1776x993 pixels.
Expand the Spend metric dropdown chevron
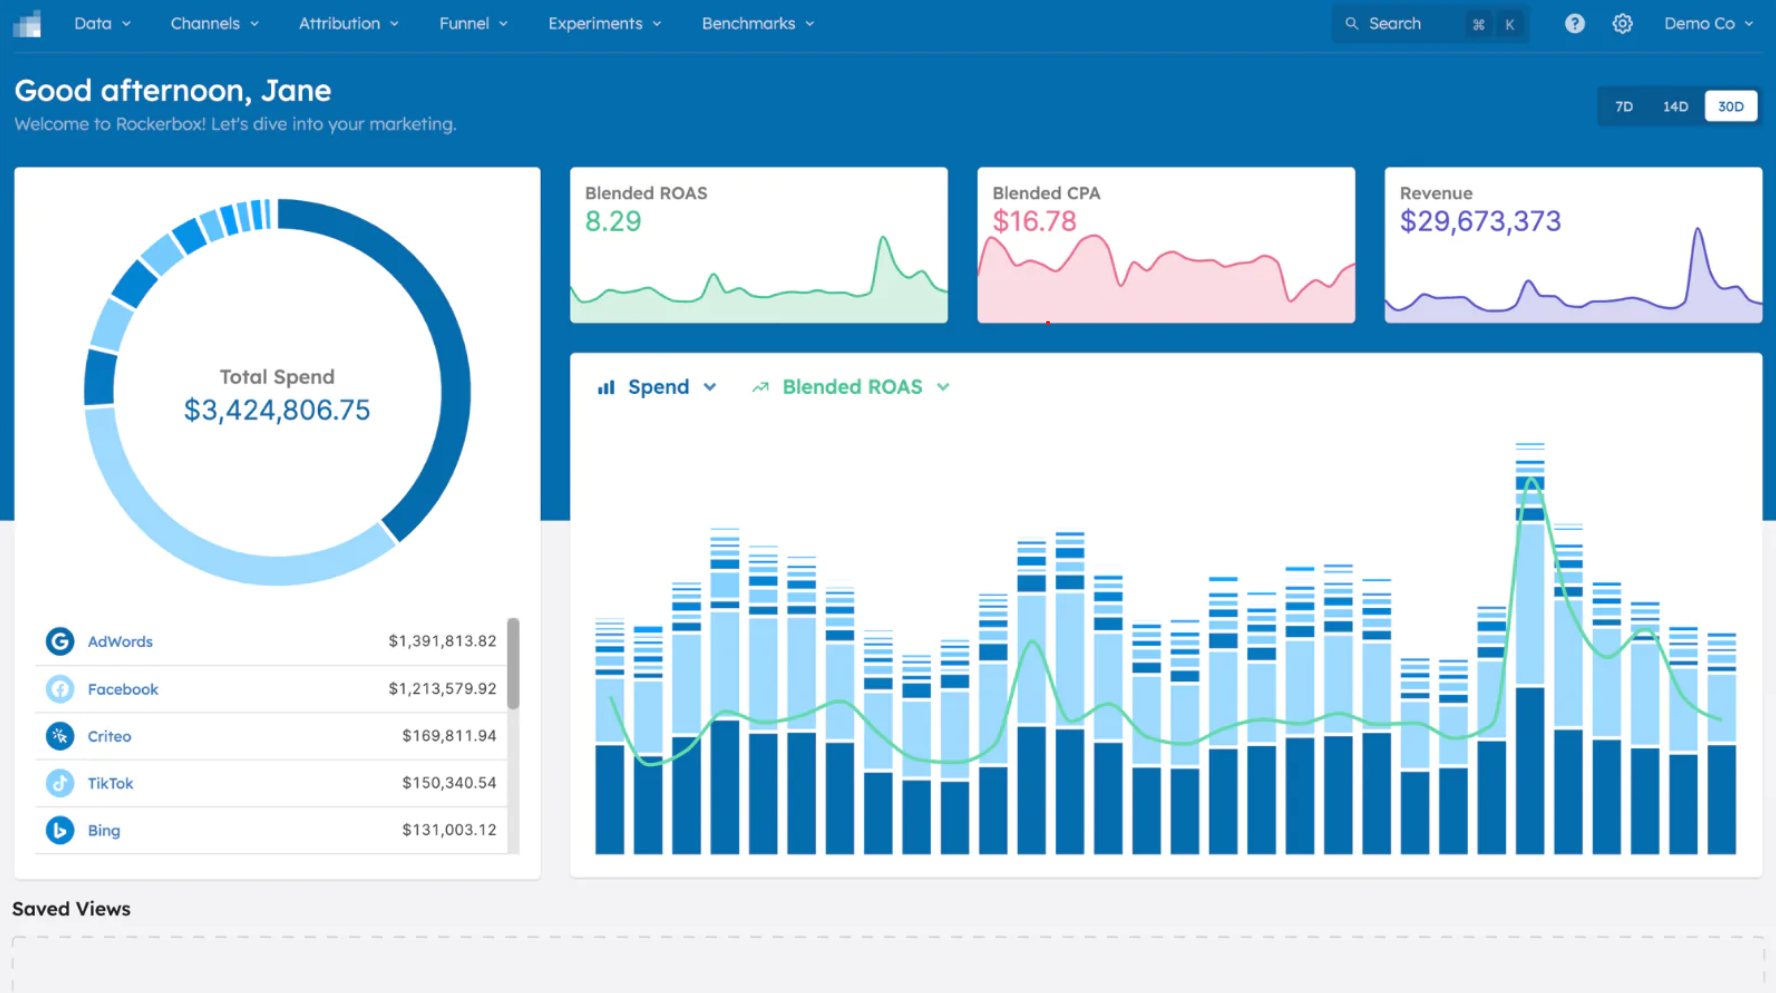click(710, 387)
